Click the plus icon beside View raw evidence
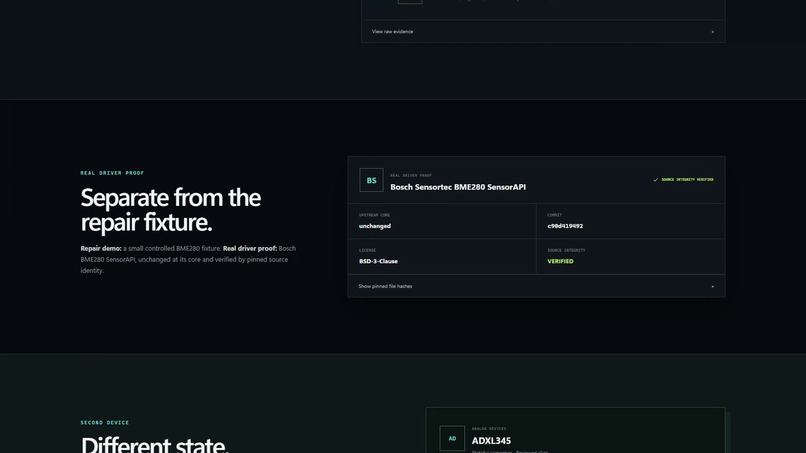806x453 pixels. 712,32
